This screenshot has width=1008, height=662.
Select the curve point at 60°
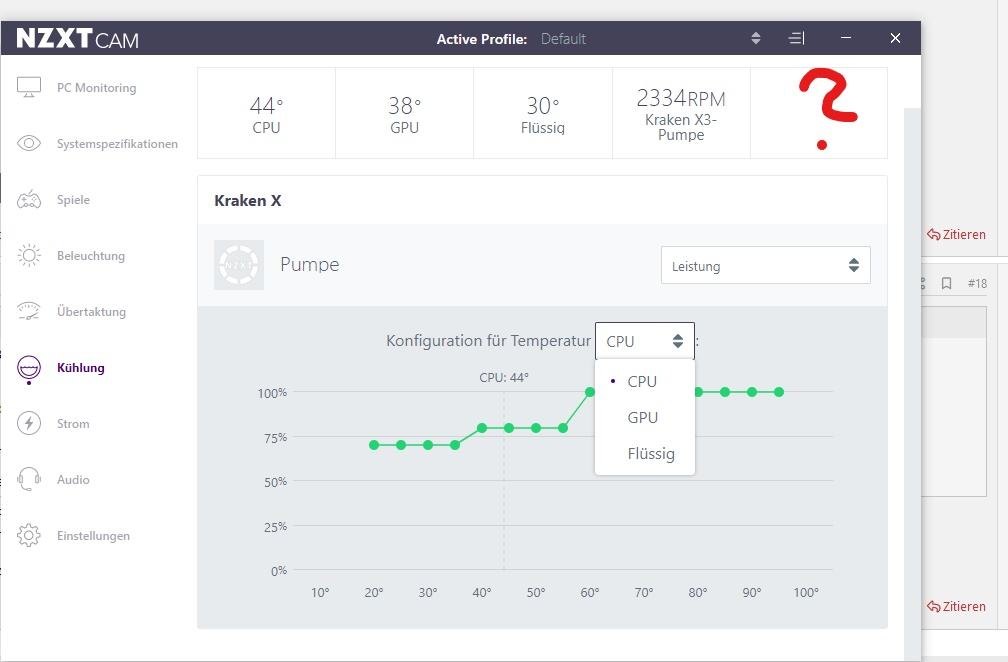tap(590, 392)
